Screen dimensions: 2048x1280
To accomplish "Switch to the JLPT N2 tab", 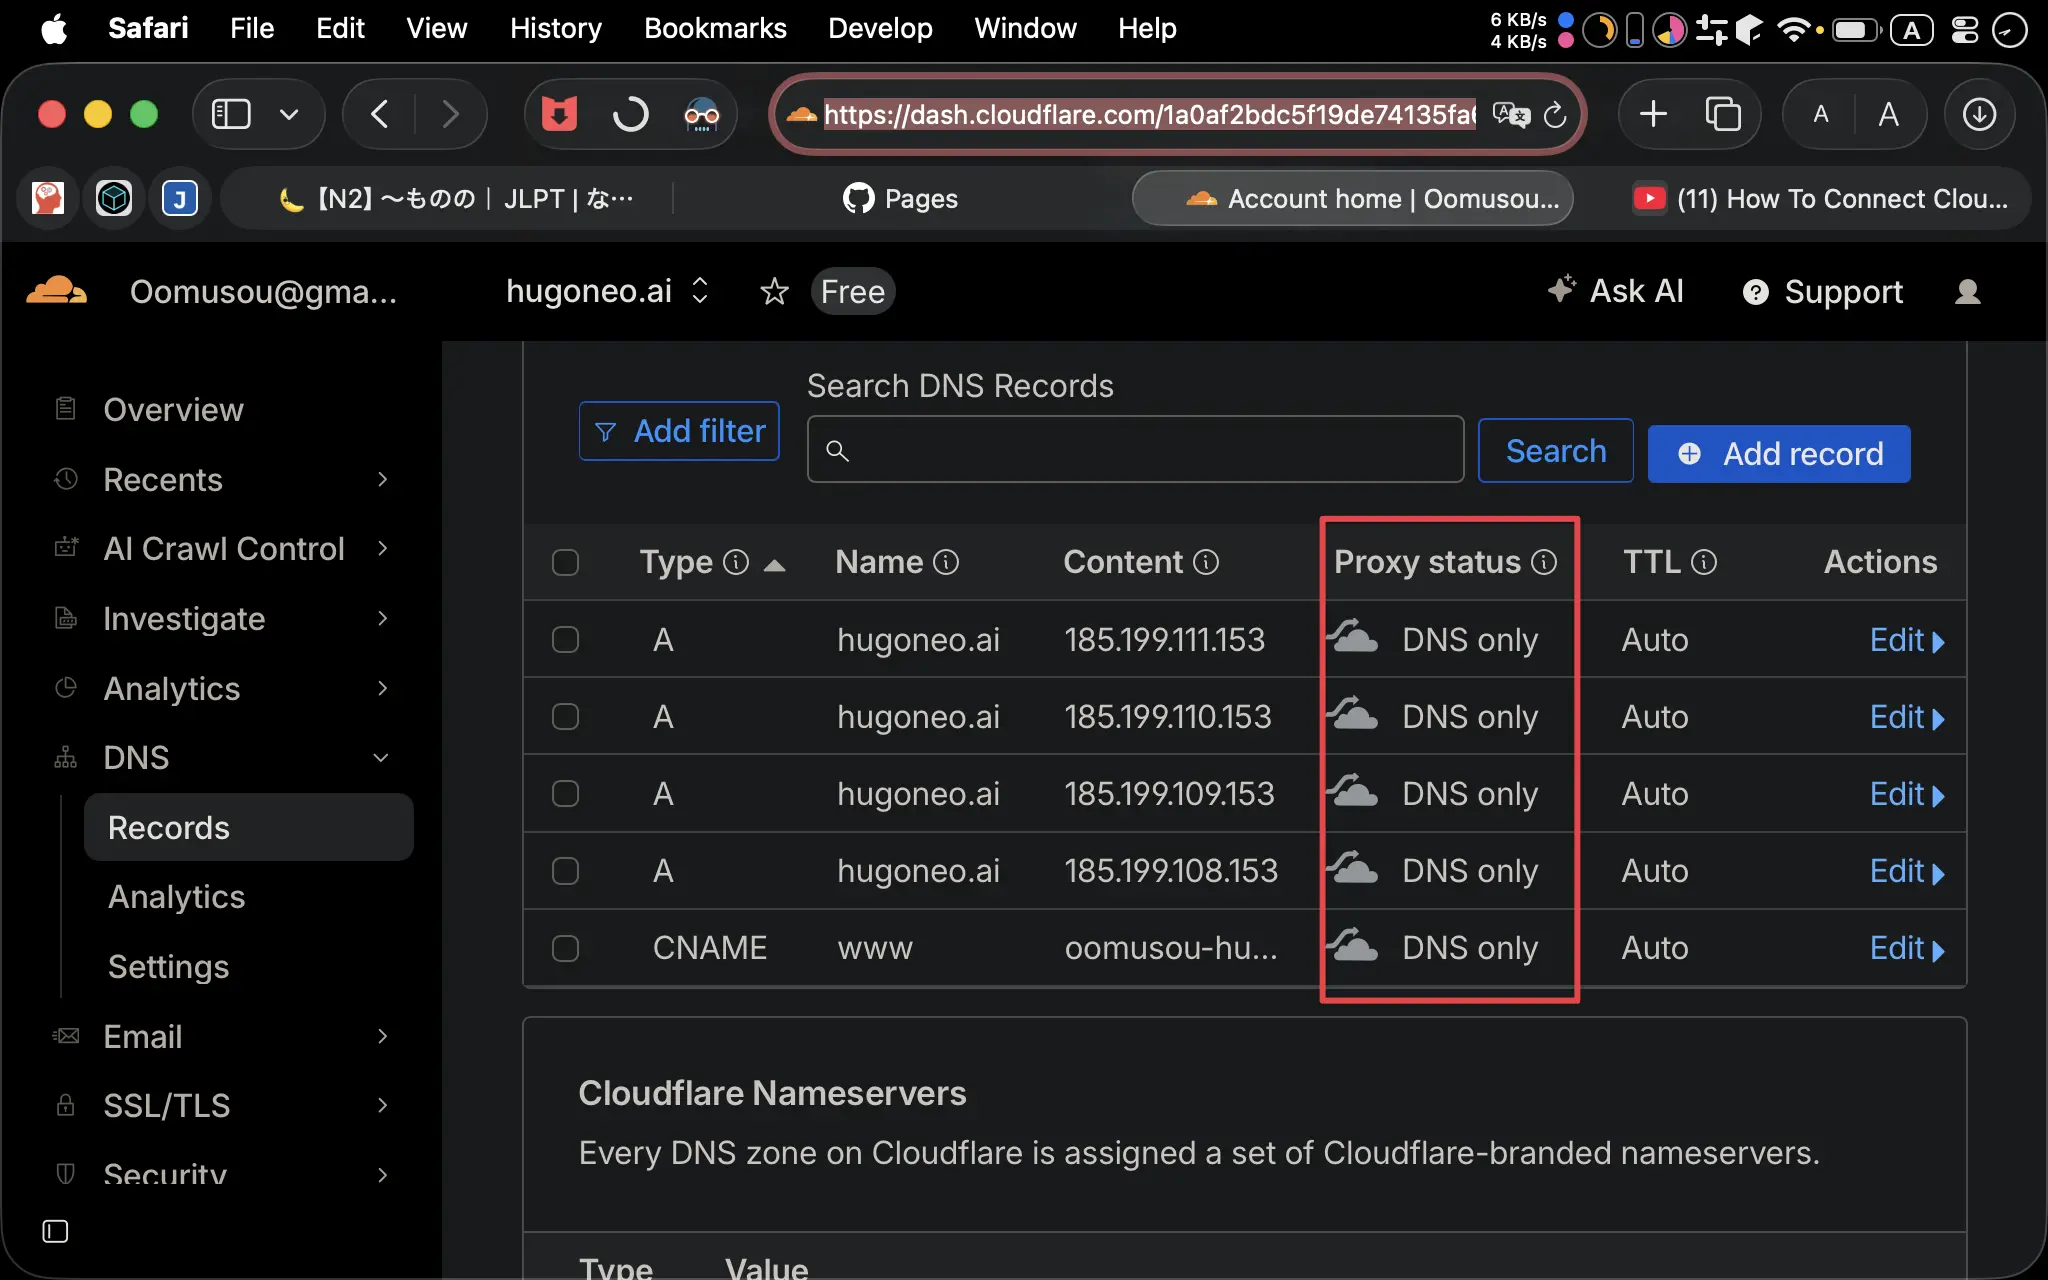I will tap(455, 199).
